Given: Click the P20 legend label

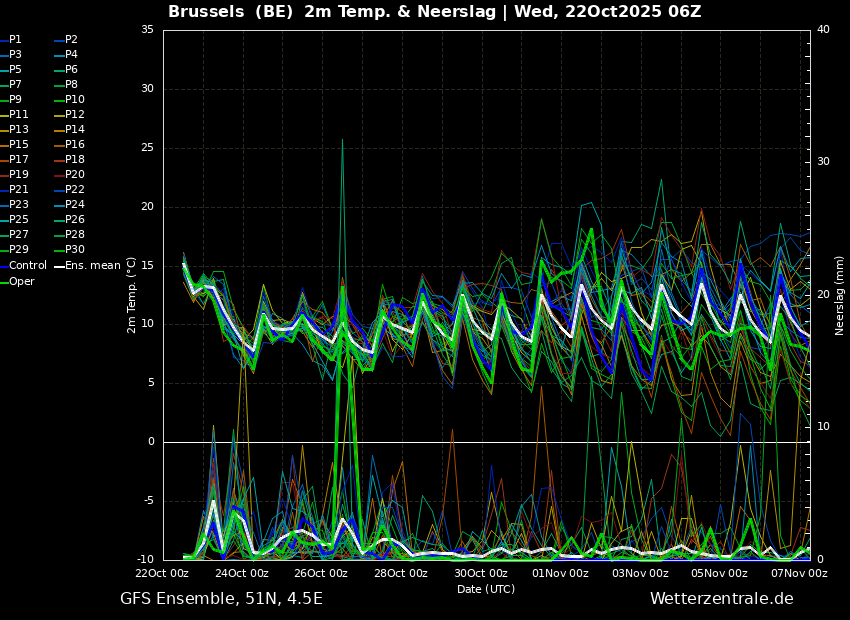Looking at the screenshot, I should (x=74, y=175).
